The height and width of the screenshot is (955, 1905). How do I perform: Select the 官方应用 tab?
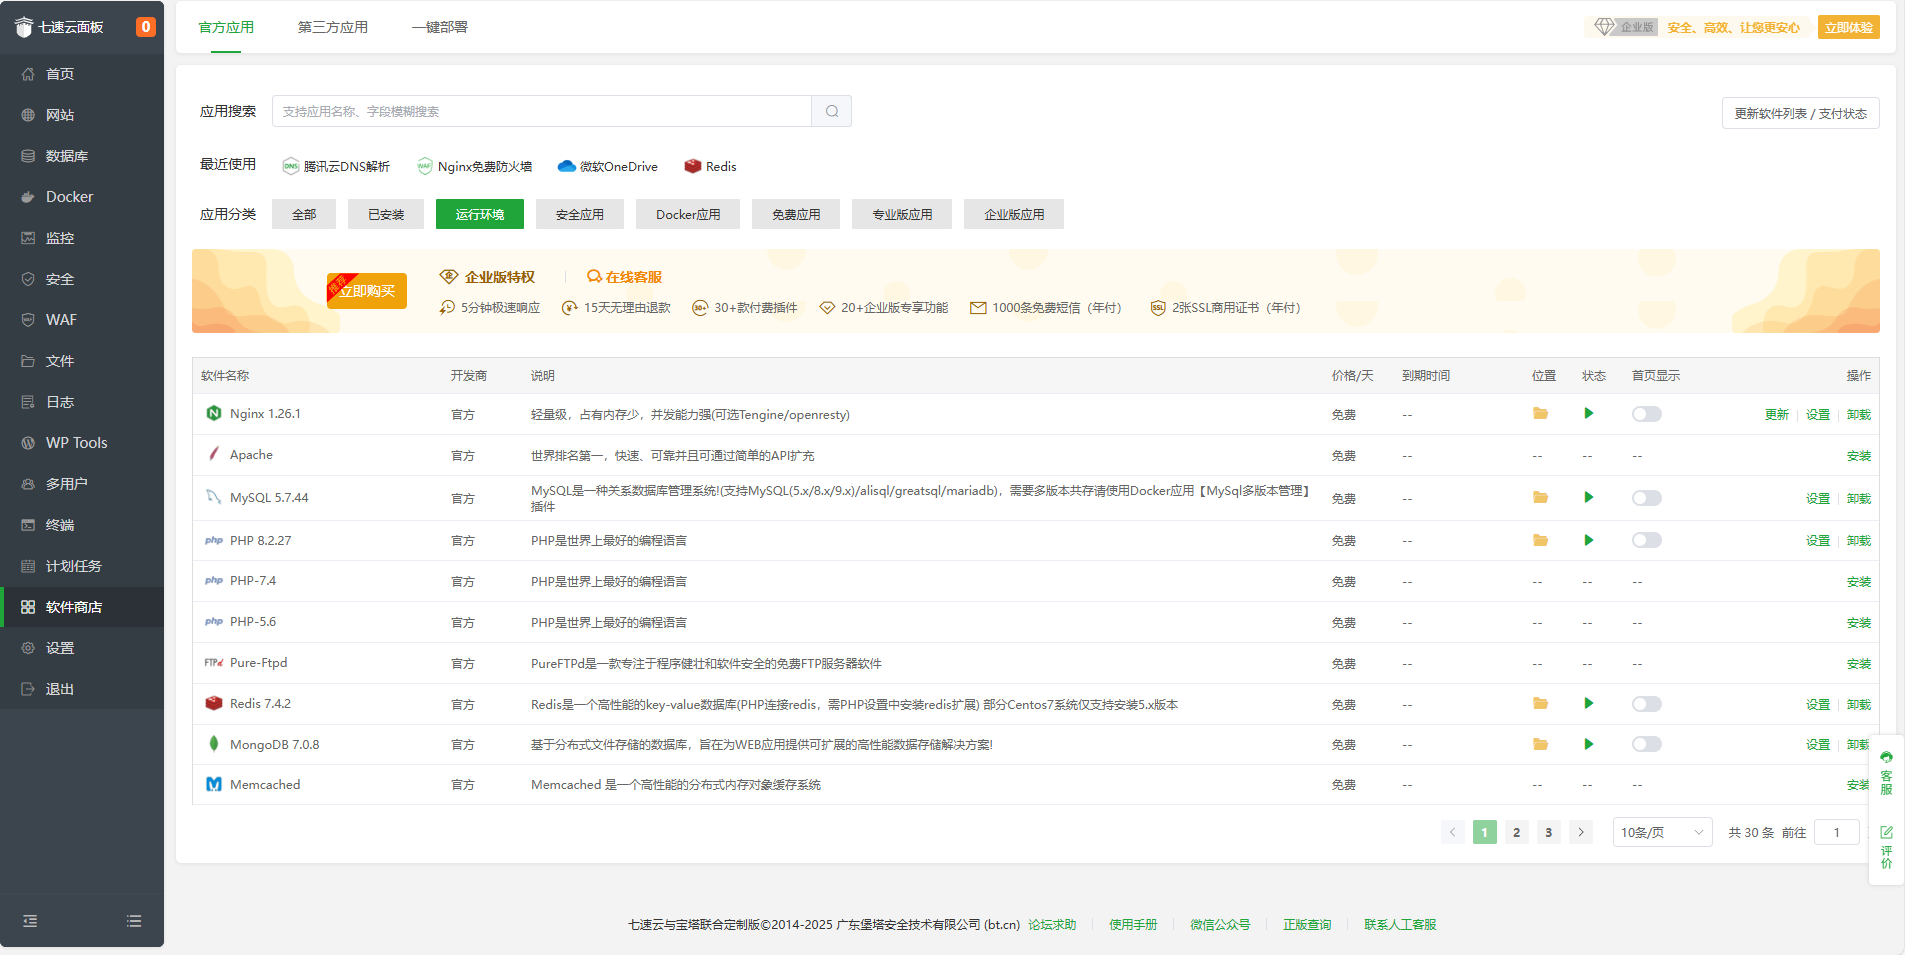(x=226, y=27)
